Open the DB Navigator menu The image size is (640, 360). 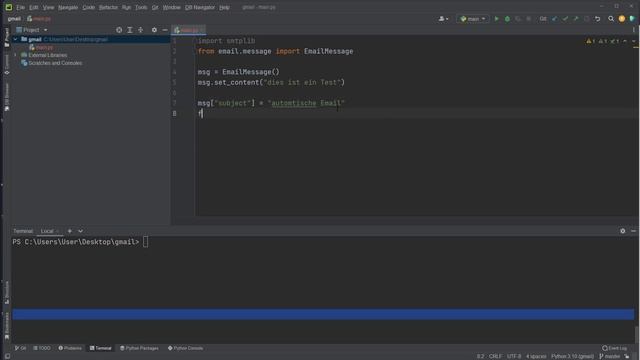tap(200, 7)
